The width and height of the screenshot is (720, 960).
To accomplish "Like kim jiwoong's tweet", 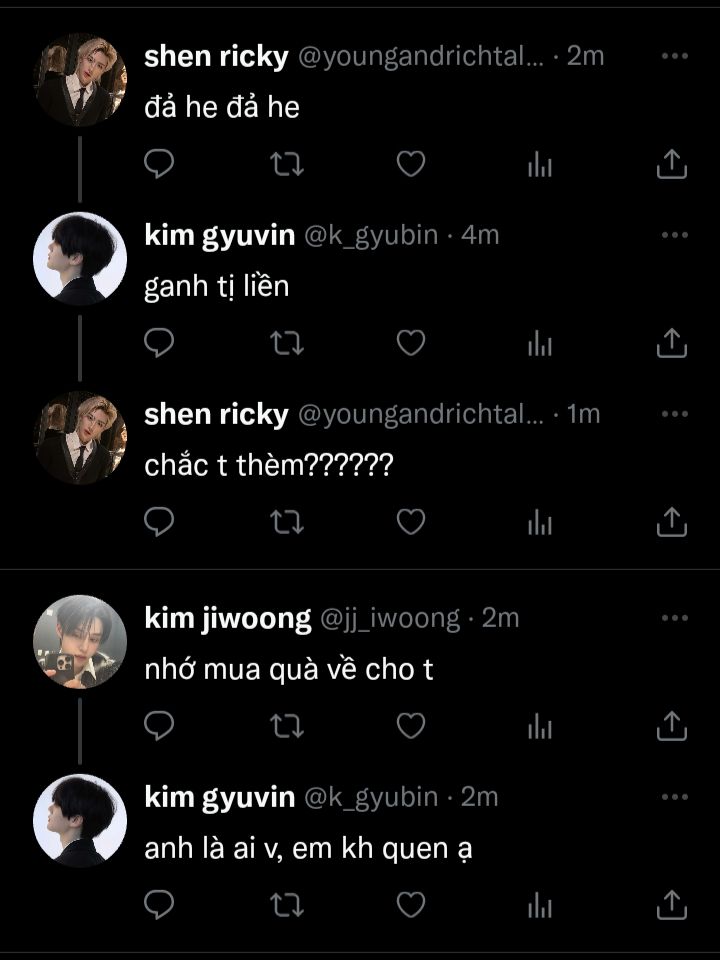I will (x=411, y=726).
